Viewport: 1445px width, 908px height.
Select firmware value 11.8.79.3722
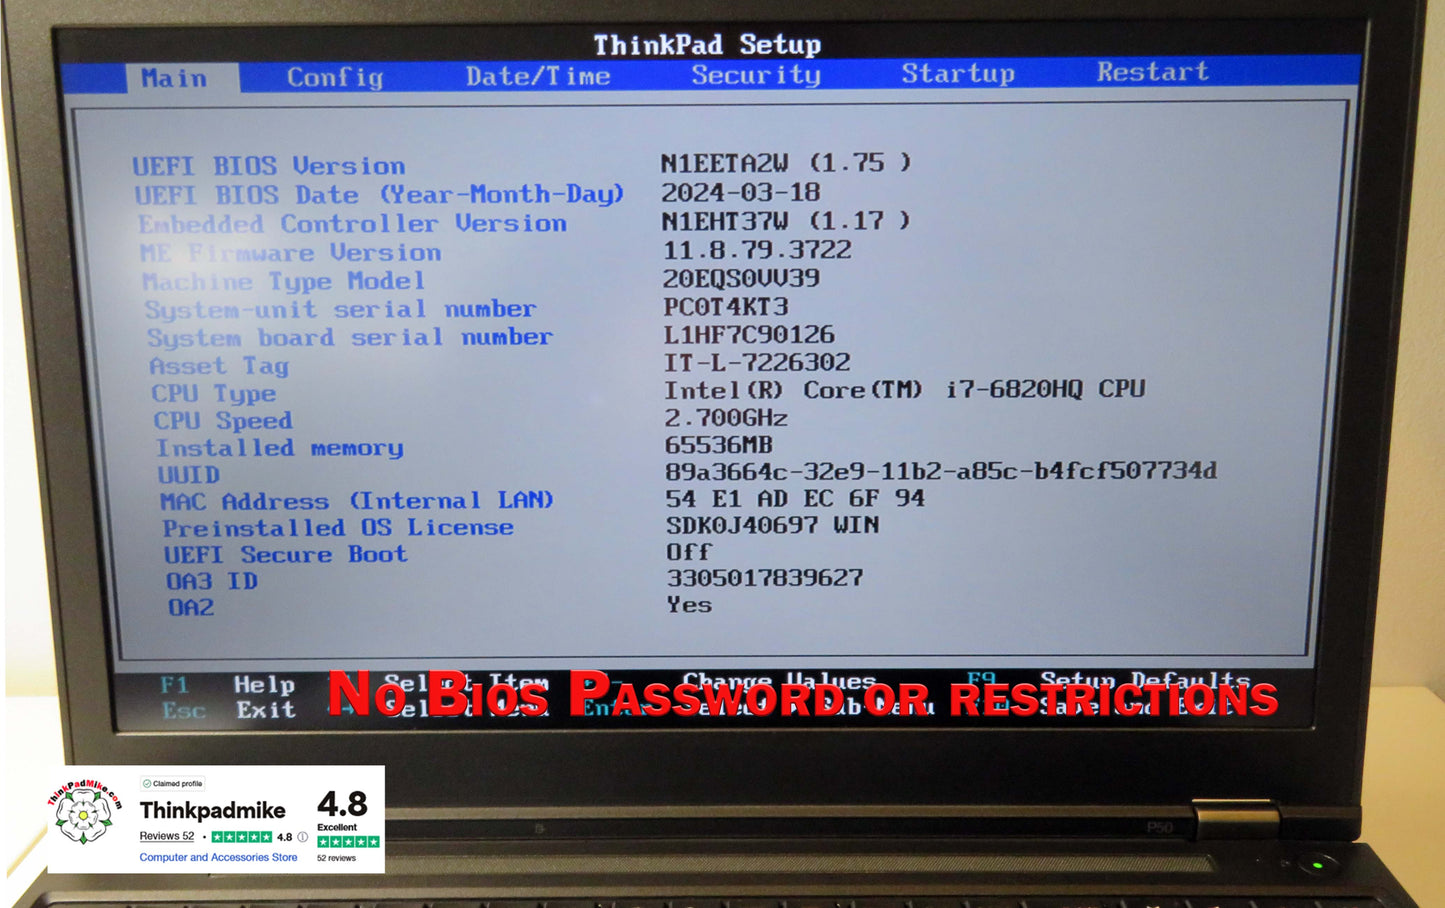pyautogui.click(x=757, y=250)
